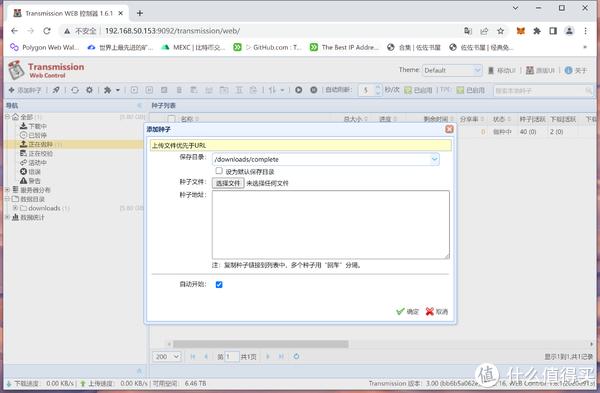Viewport: 600px width, 393px height.
Task: Select the 活动中 active tree item
Action: (33, 163)
